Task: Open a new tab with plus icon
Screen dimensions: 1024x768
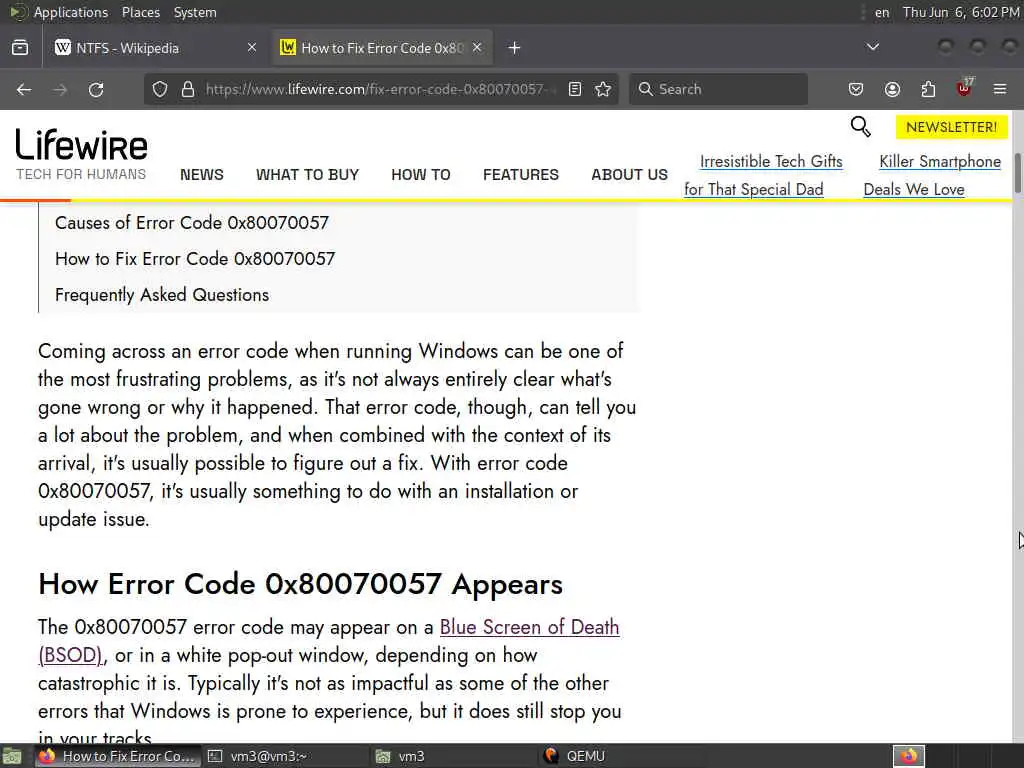Action: point(515,48)
